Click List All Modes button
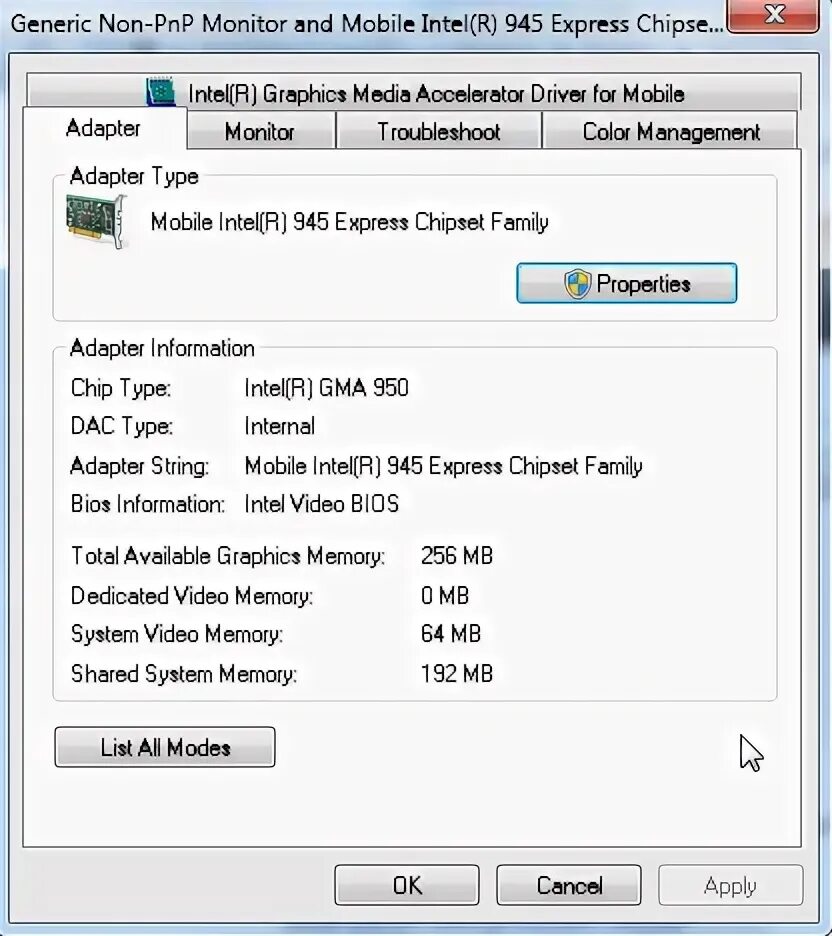Image resolution: width=832 pixels, height=936 pixels. point(165,747)
